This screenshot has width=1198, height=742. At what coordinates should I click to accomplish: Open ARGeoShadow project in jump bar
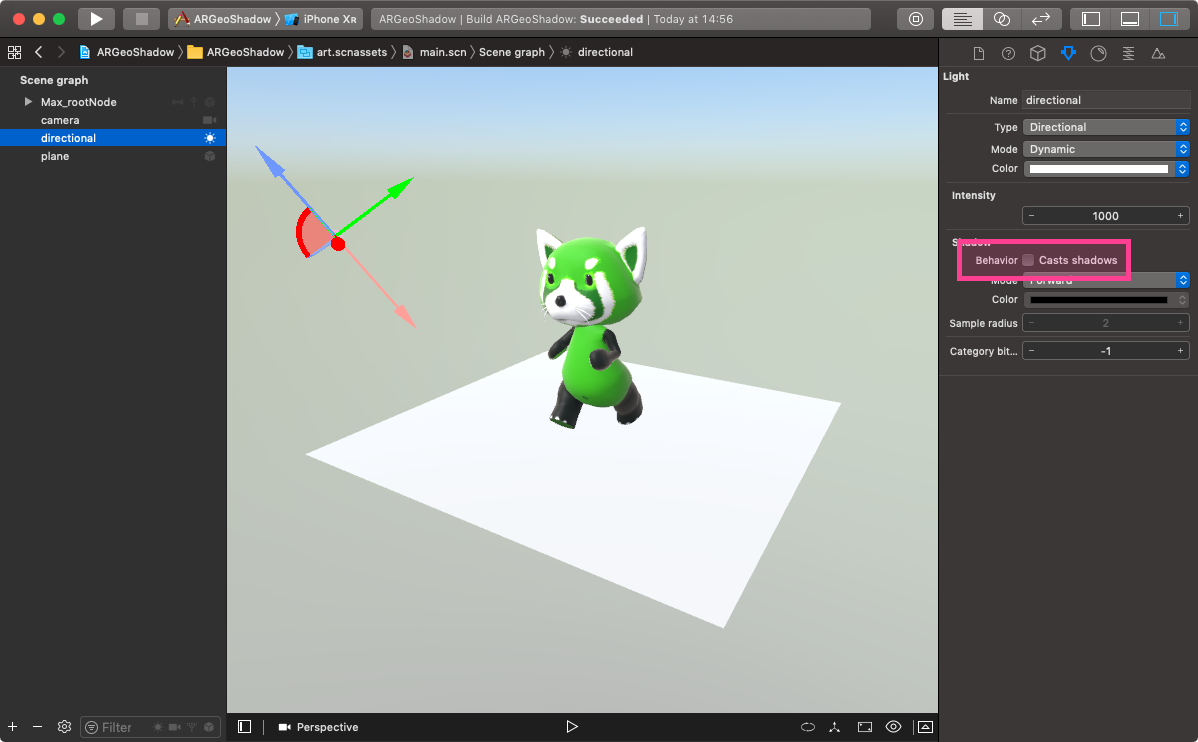pos(127,52)
